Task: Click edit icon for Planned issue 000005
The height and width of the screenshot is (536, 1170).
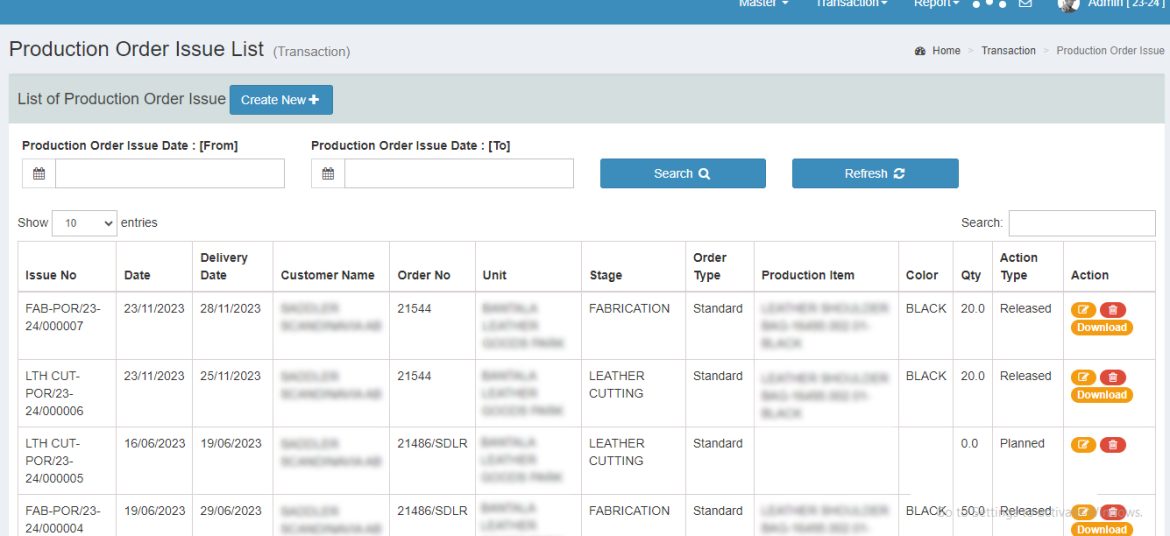Action: point(1083,445)
